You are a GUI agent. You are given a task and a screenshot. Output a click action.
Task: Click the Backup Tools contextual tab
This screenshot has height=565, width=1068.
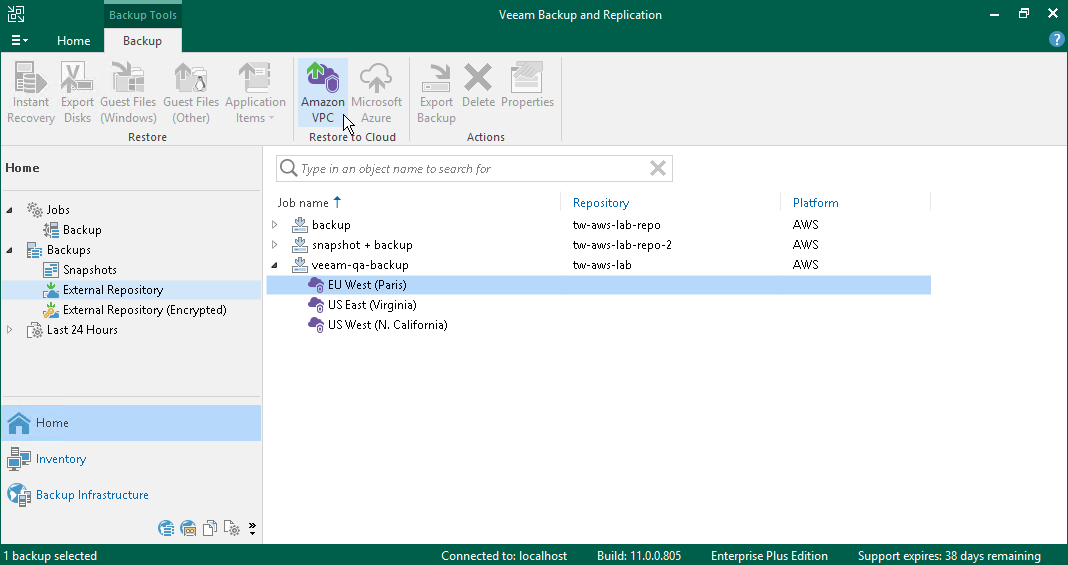point(142,15)
